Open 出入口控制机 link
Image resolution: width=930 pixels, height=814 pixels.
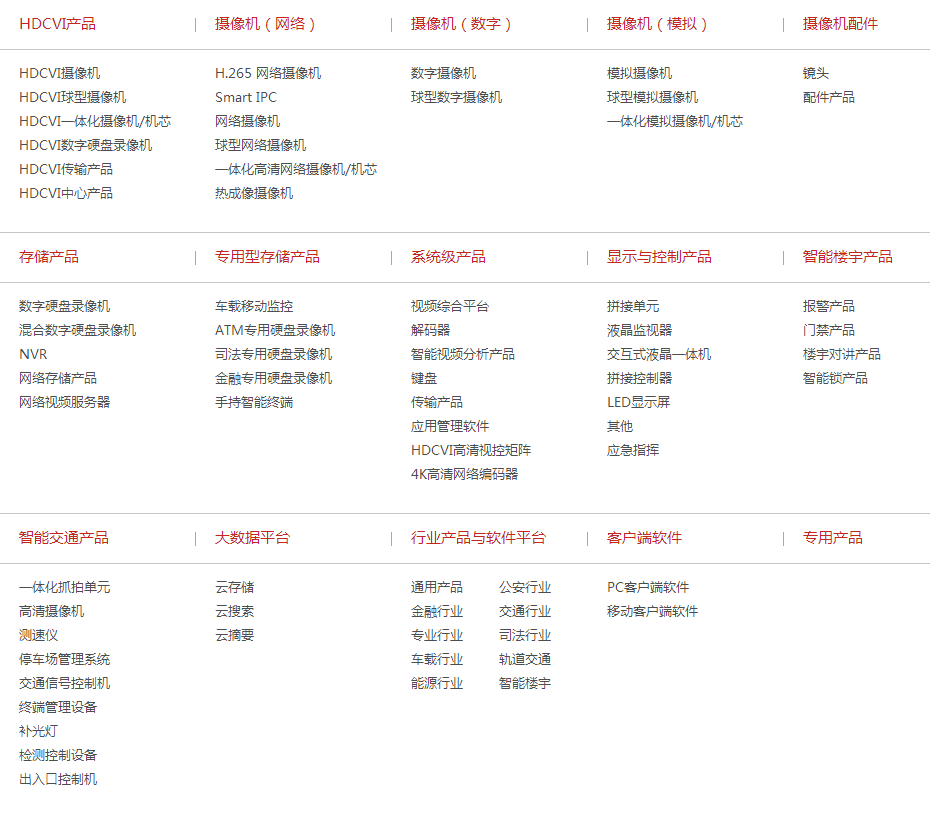[x=58, y=779]
